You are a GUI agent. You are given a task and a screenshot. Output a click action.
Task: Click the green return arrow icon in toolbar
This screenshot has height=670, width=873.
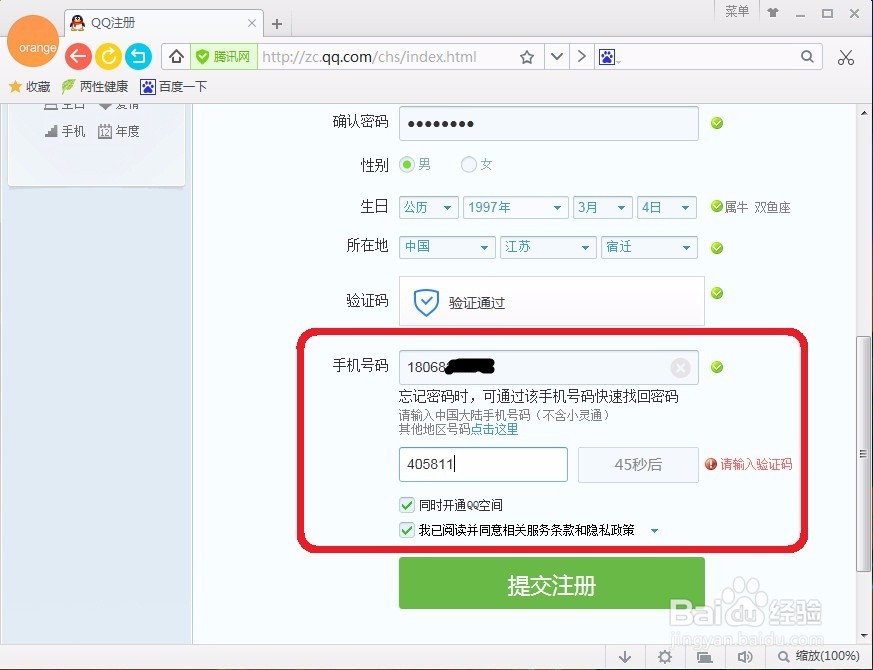point(138,57)
